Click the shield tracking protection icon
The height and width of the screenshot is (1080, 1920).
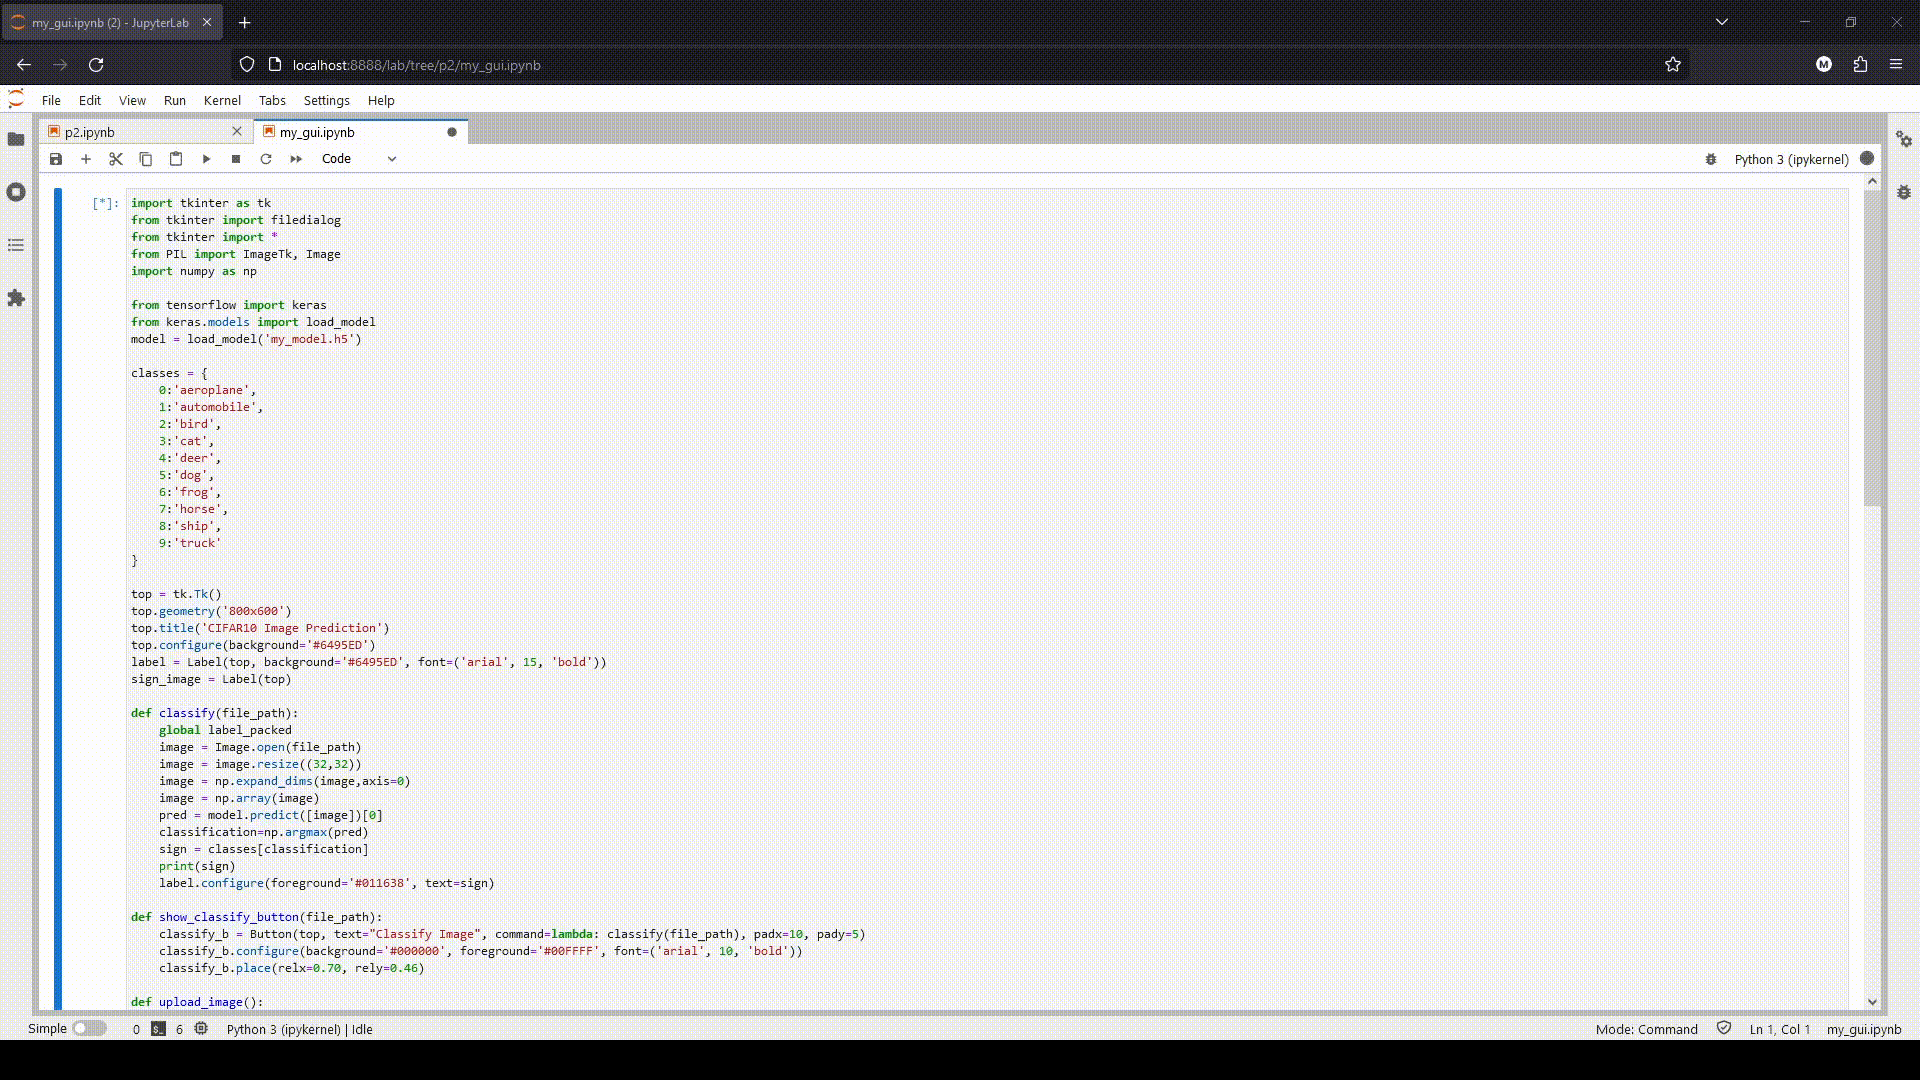click(x=247, y=65)
